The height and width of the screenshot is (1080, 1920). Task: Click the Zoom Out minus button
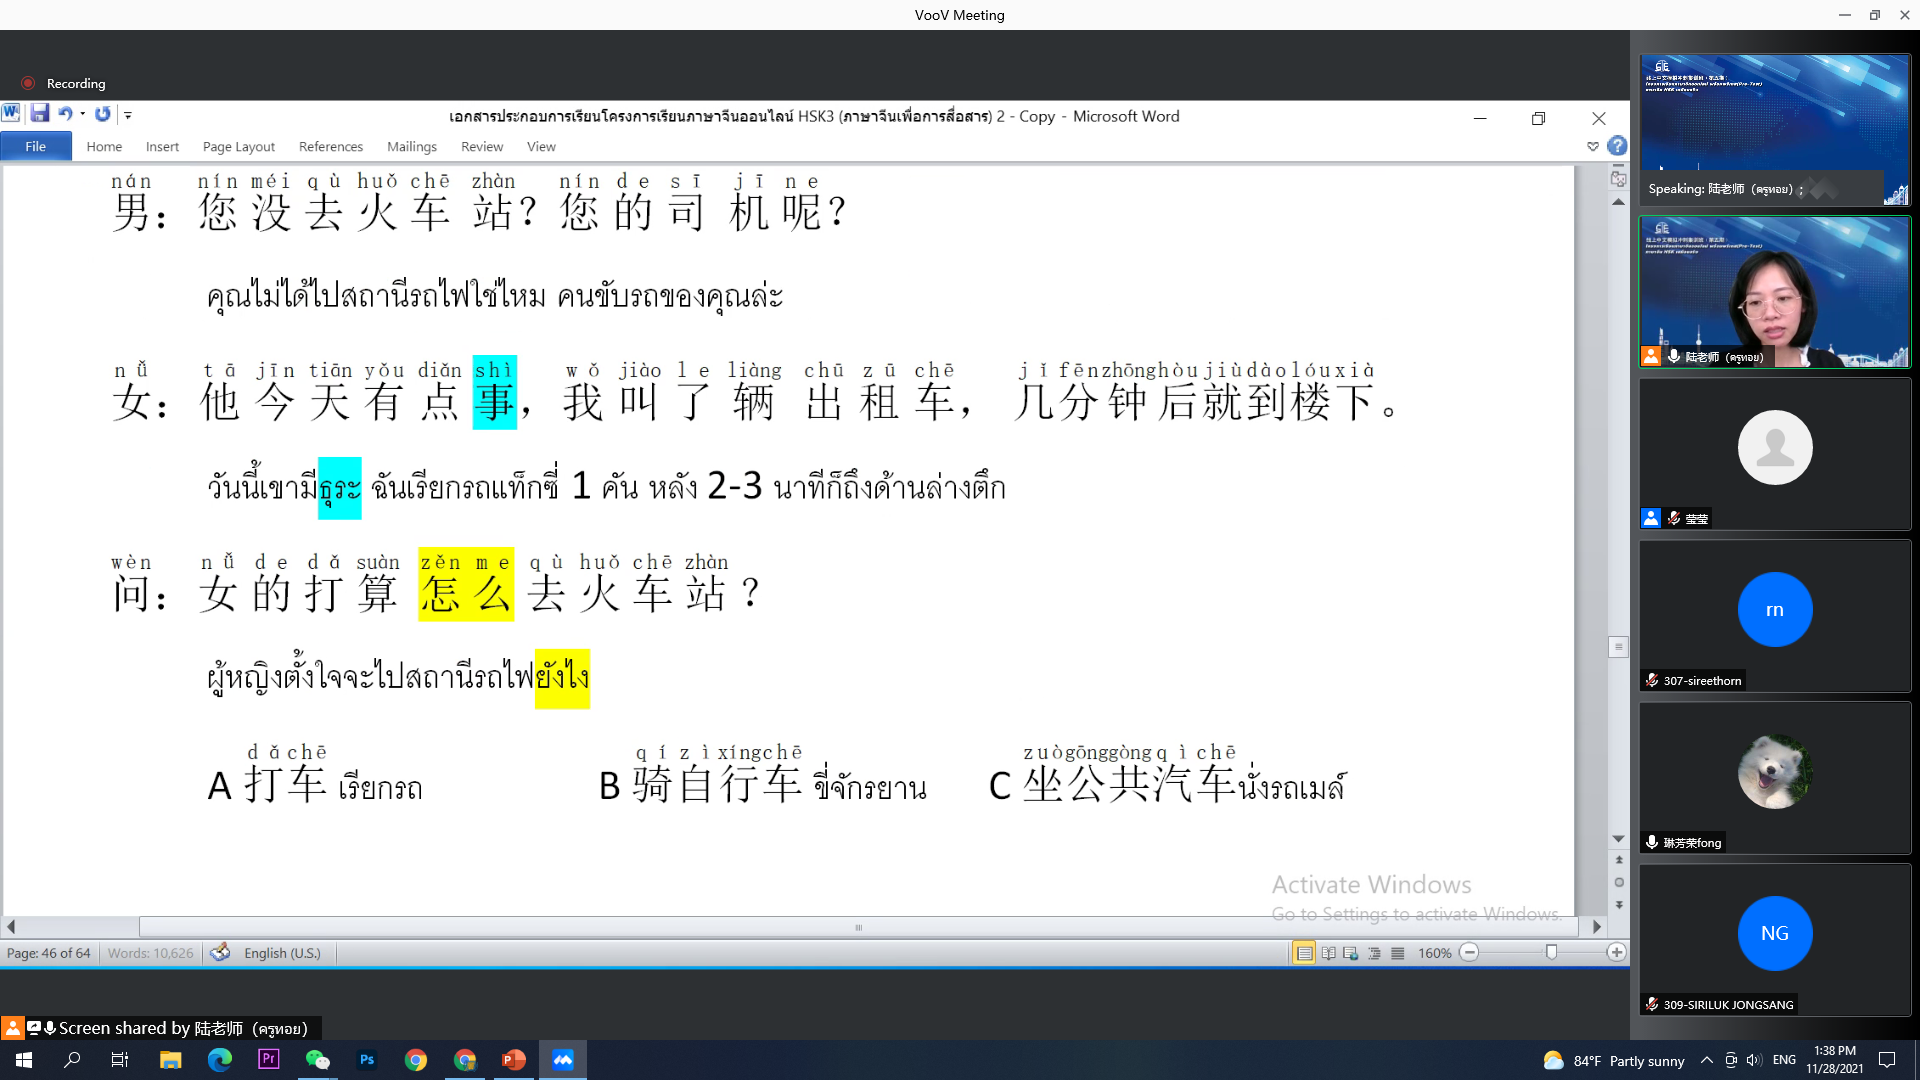(1469, 953)
